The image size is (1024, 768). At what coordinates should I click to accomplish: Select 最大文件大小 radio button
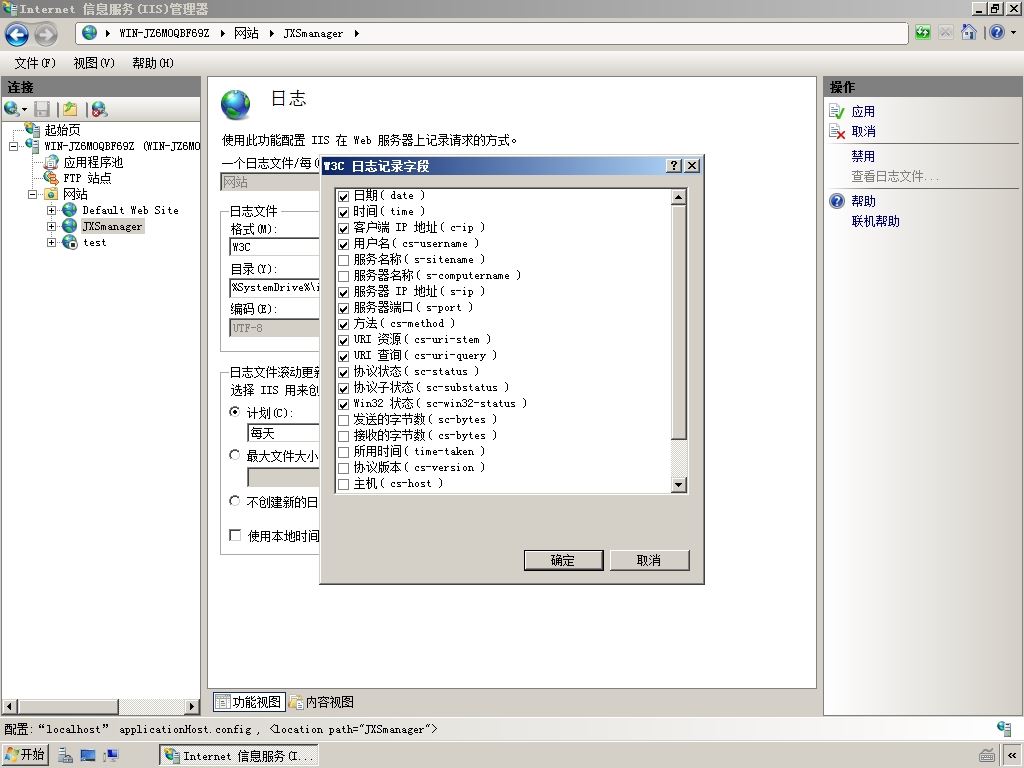pyautogui.click(x=234, y=455)
